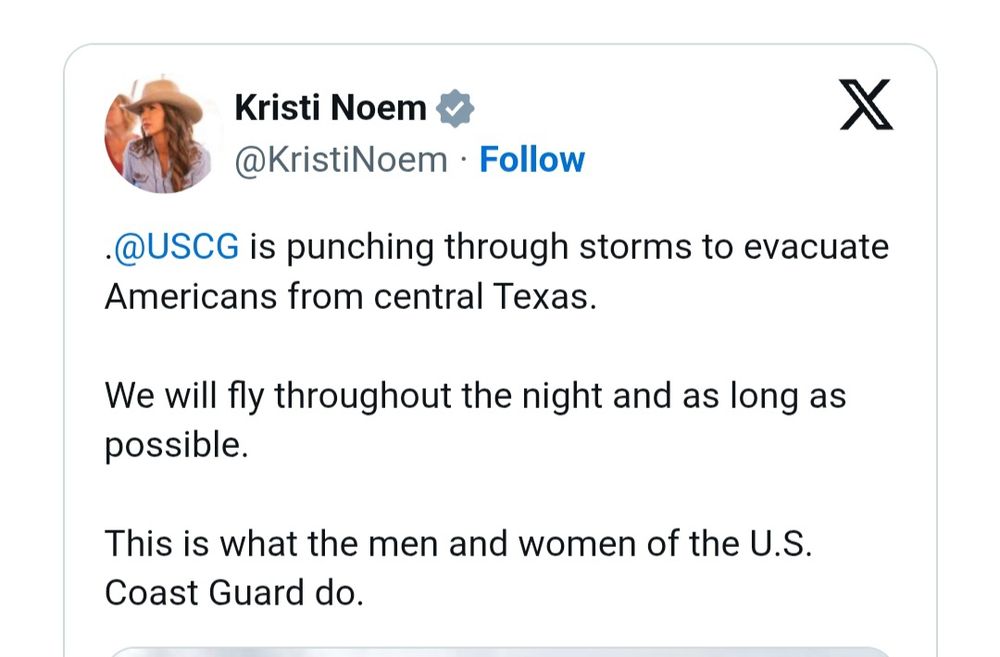Click the 'U.S.' text in the last paragraph
Screen dimensions: 1000x657
[x=781, y=543]
